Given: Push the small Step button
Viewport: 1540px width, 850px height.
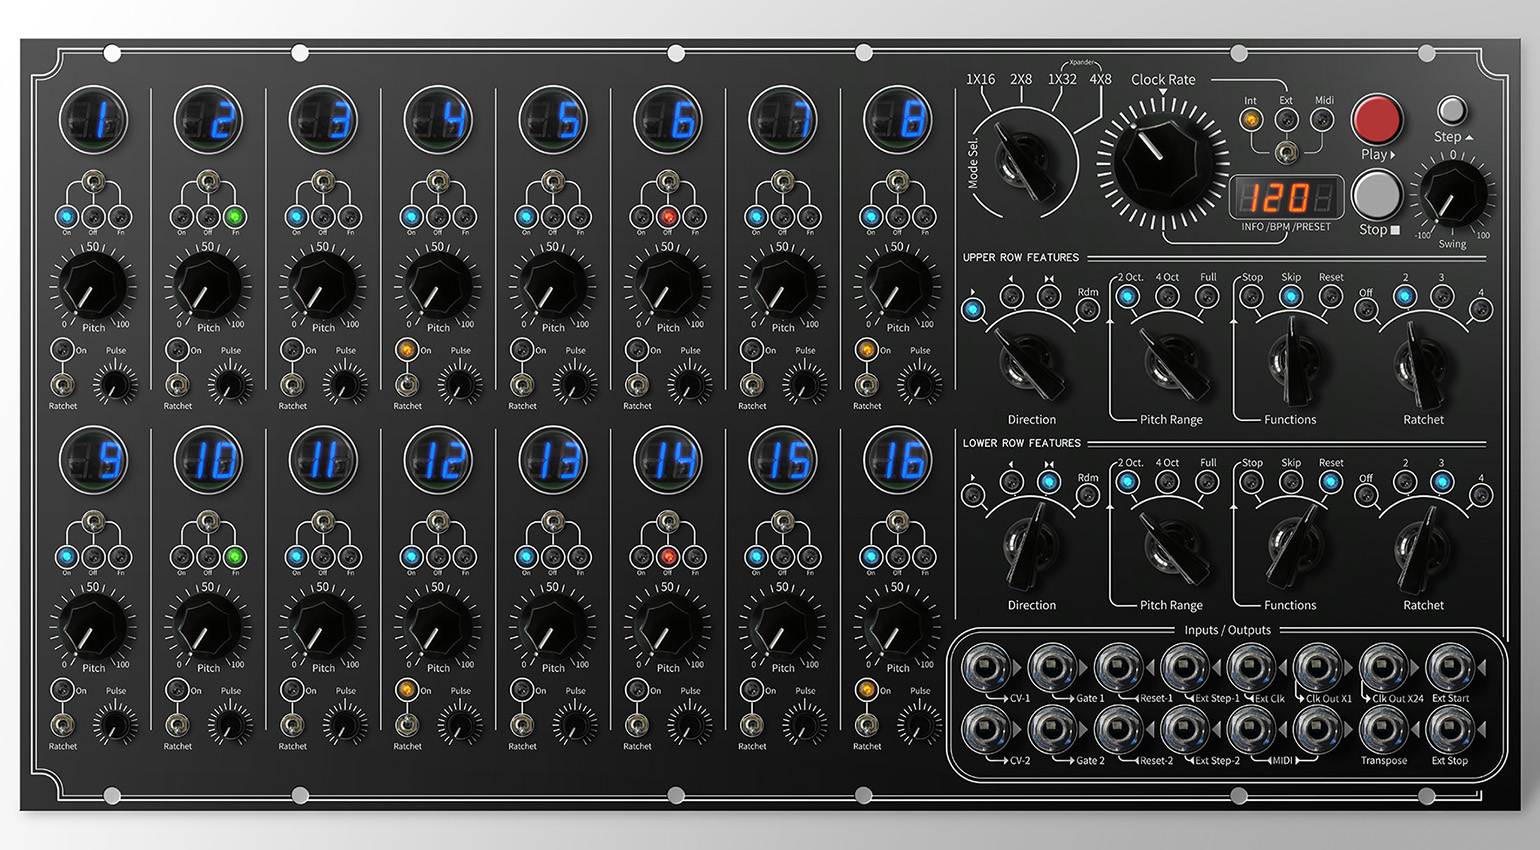Looking at the screenshot, I should (x=1451, y=109).
